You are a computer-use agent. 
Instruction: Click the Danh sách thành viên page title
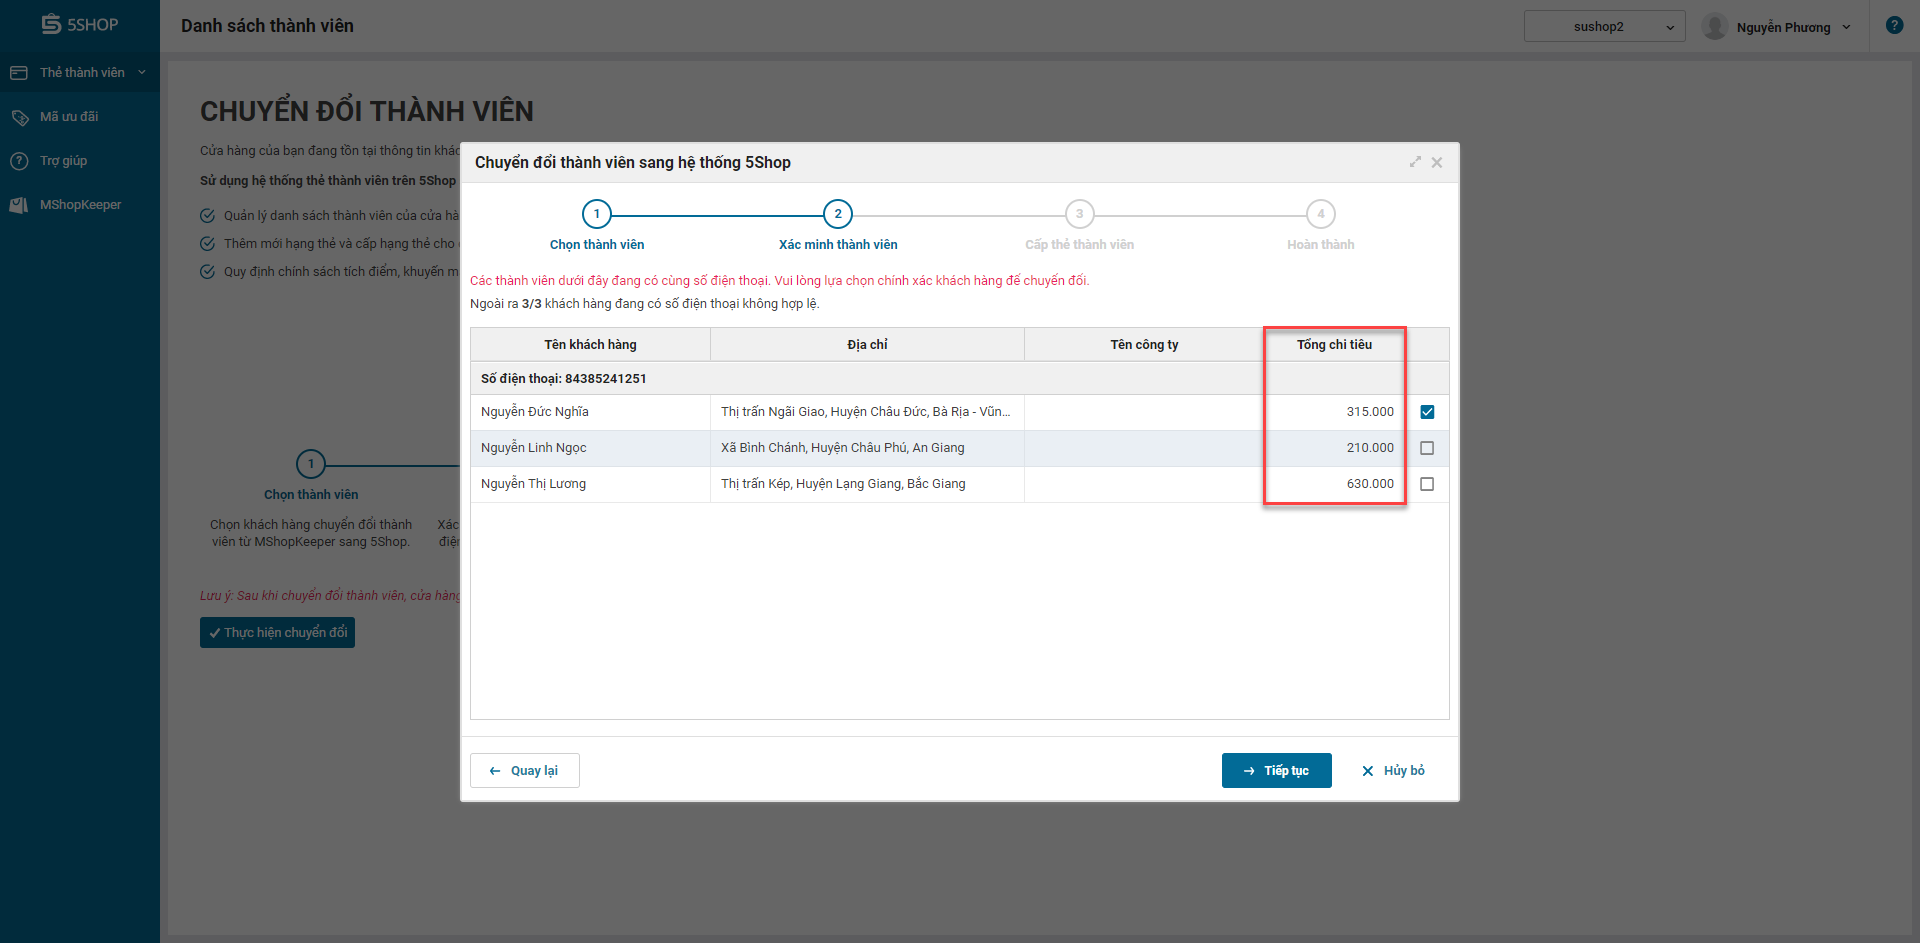pos(267,26)
